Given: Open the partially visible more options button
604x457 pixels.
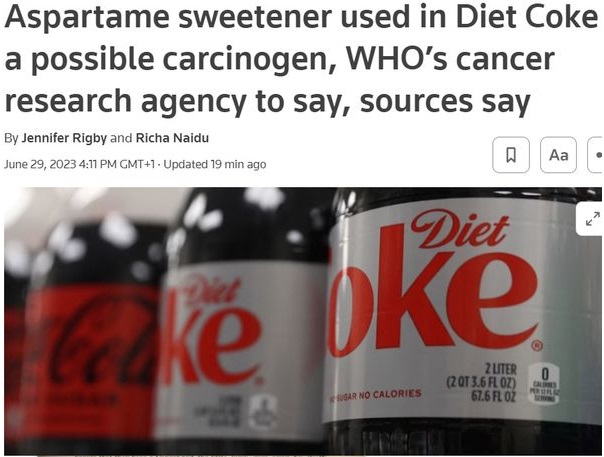Looking at the screenshot, I should coord(596,155).
